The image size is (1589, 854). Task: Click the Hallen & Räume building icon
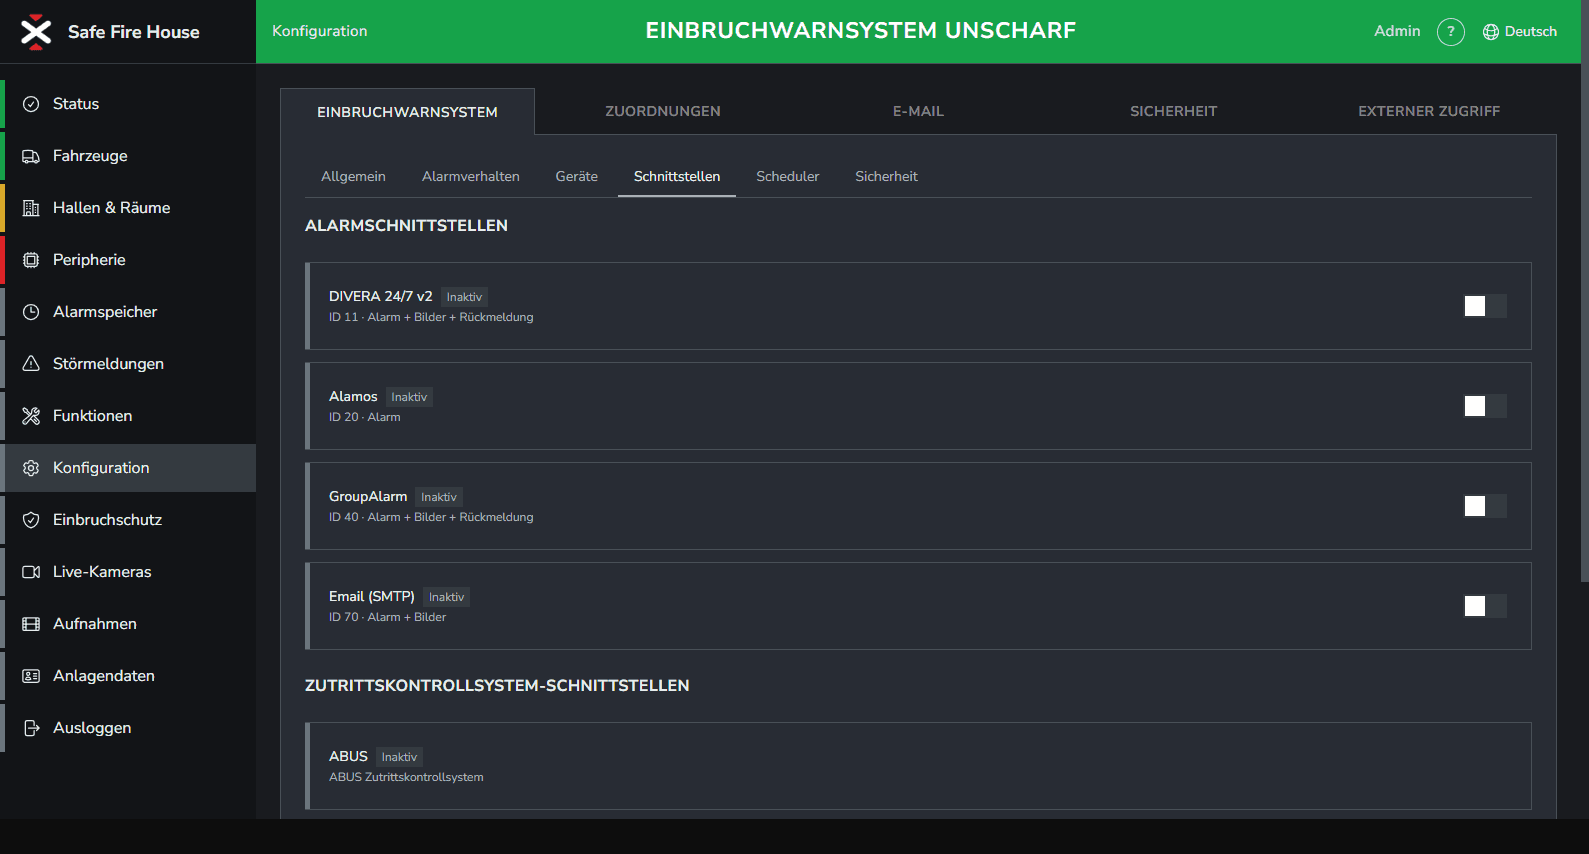(31, 208)
